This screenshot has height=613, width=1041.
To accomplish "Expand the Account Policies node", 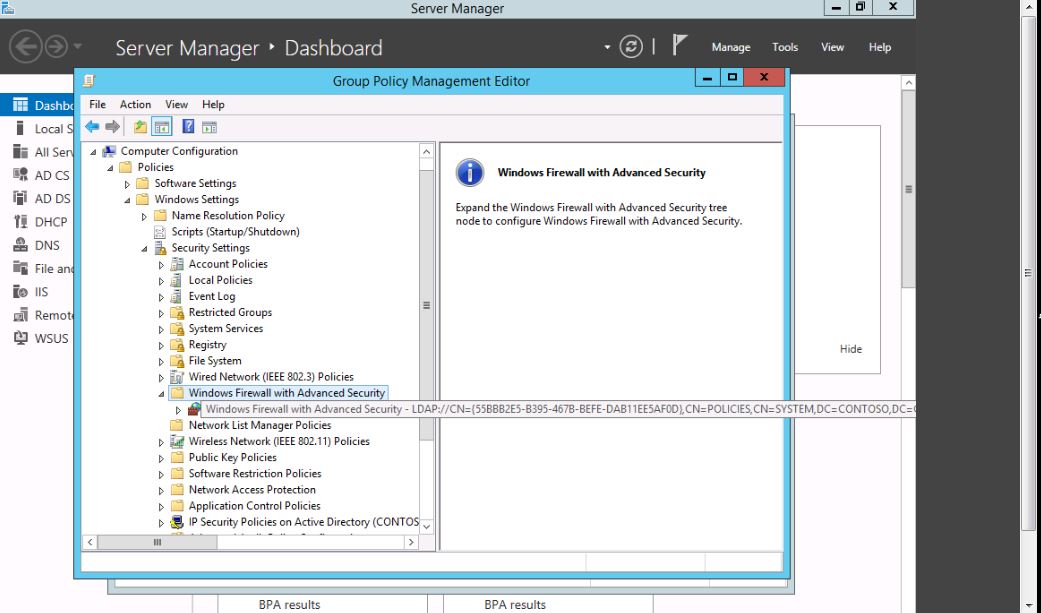I will pos(161,265).
